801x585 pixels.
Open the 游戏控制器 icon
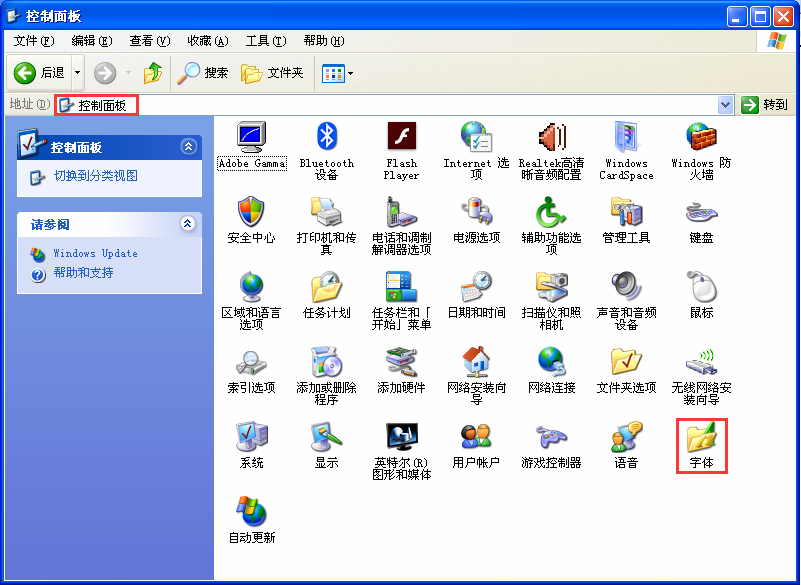[x=551, y=437]
